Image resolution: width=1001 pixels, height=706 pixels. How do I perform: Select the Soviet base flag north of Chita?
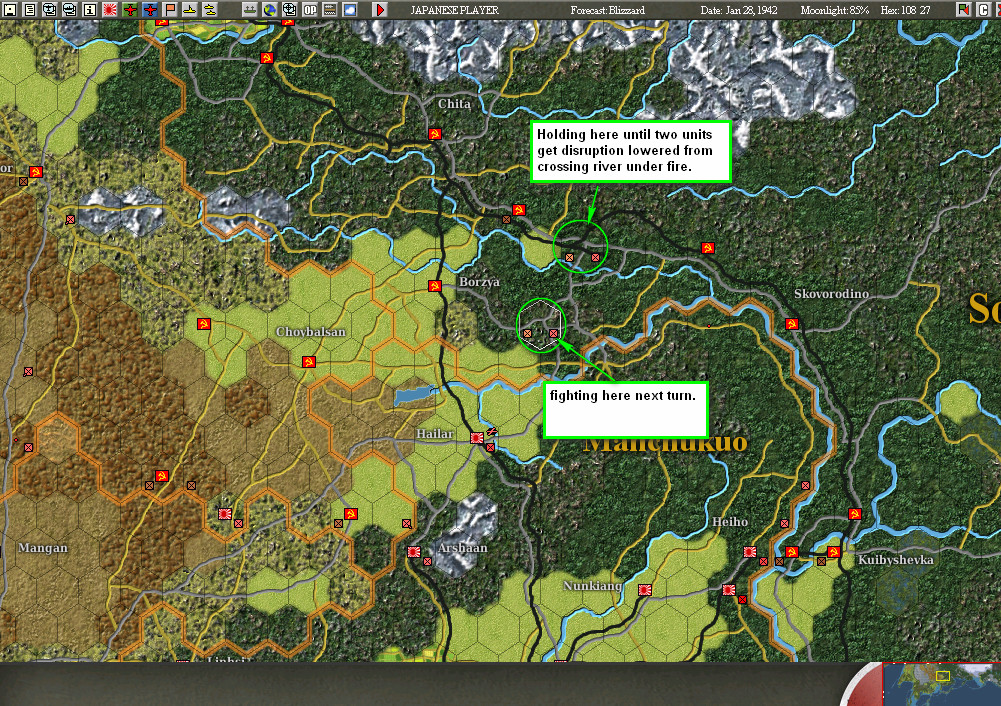[267, 58]
